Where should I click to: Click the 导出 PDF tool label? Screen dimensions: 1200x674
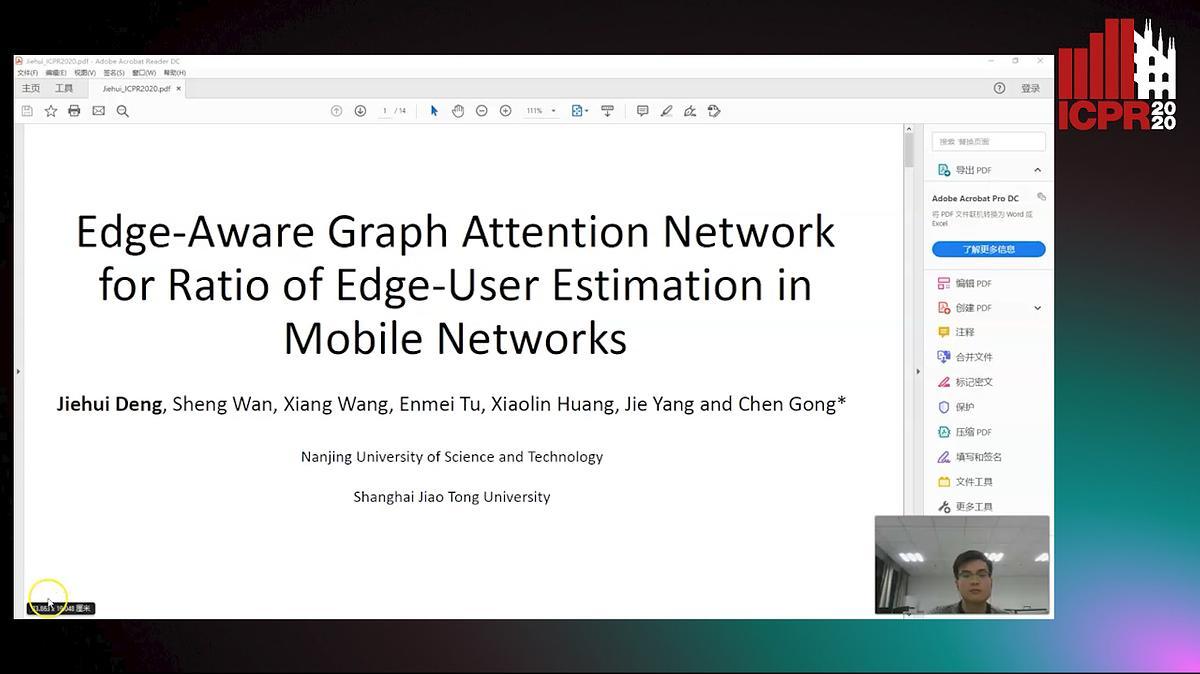(973, 170)
